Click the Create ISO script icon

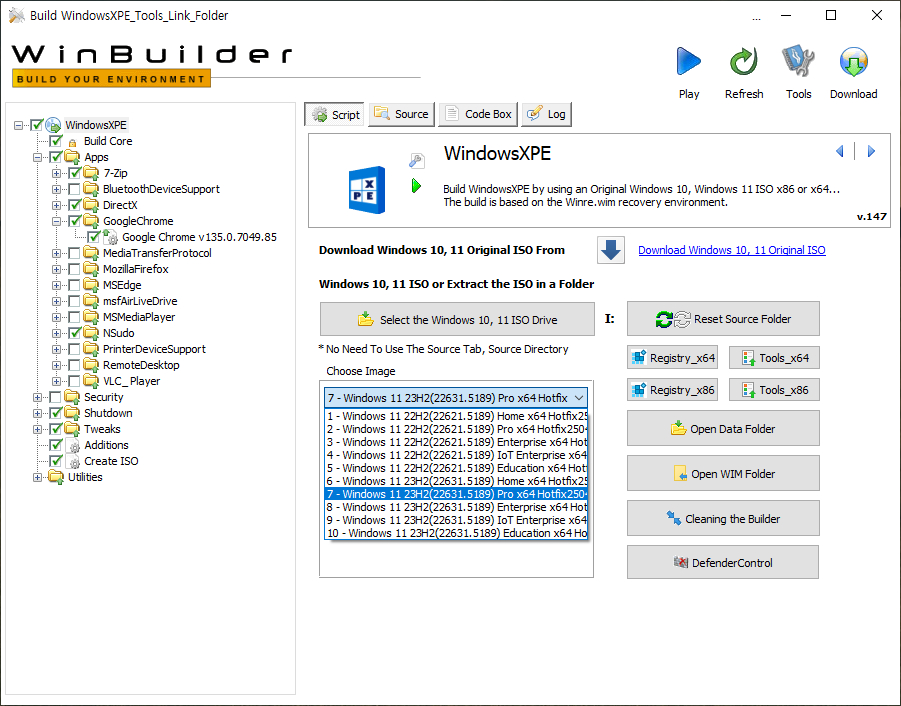point(74,461)
